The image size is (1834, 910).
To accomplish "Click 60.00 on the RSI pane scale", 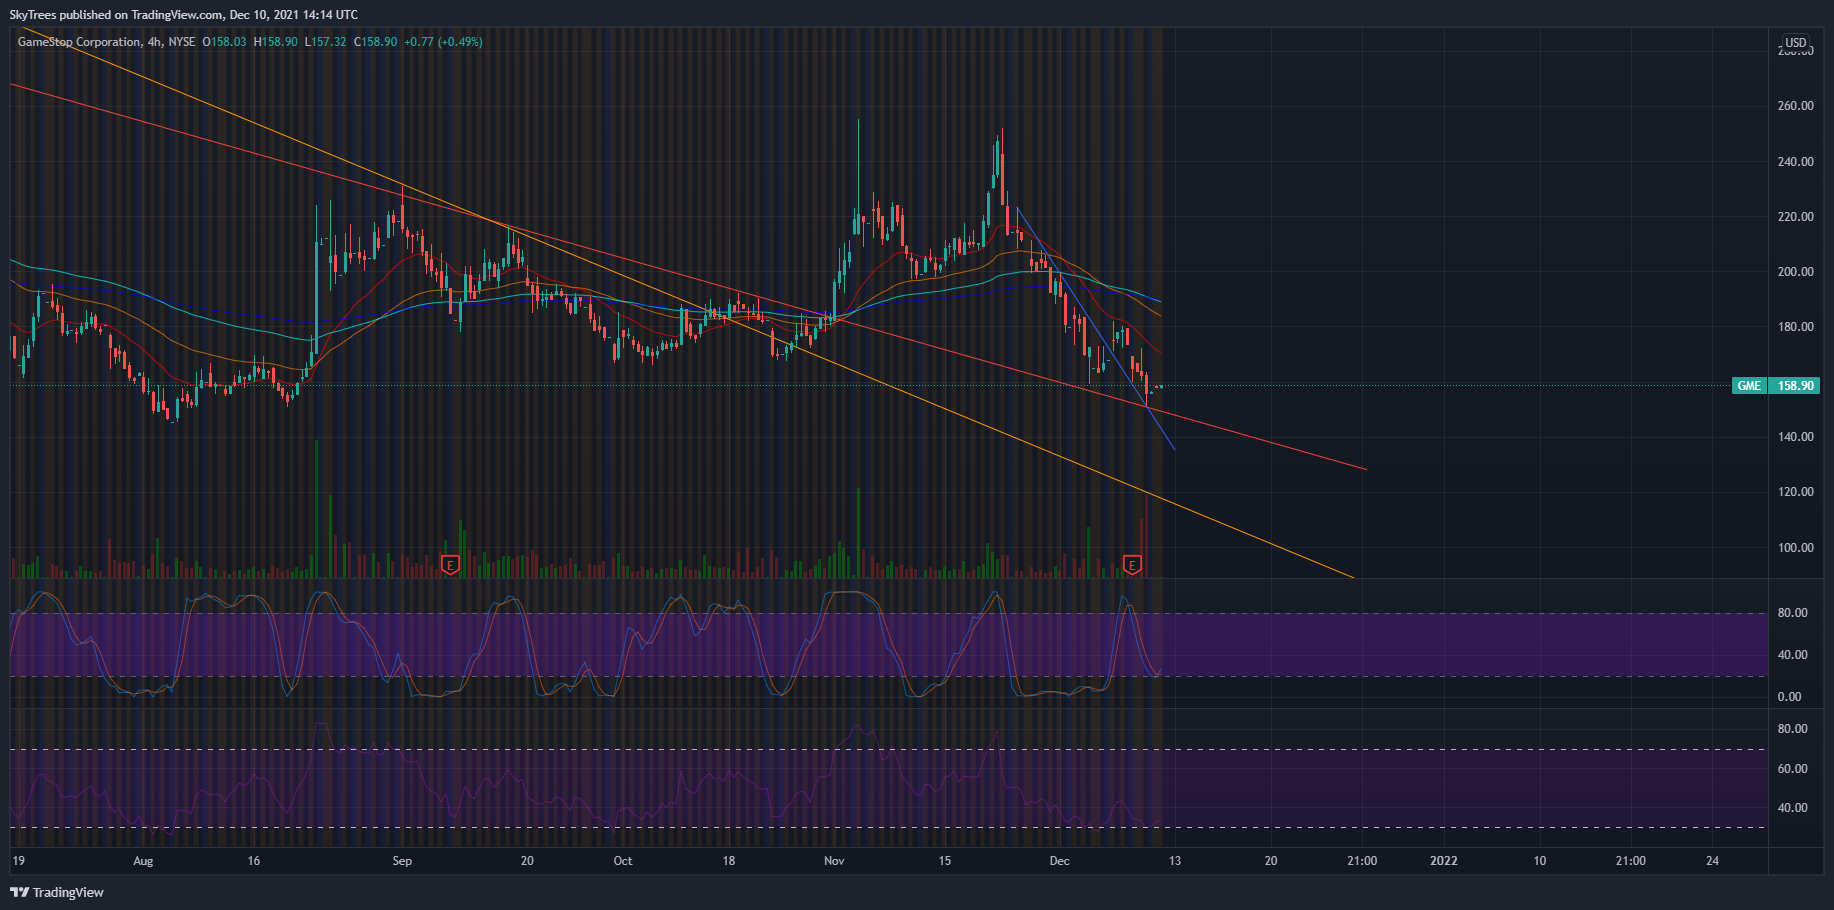I will [1792, 769].
